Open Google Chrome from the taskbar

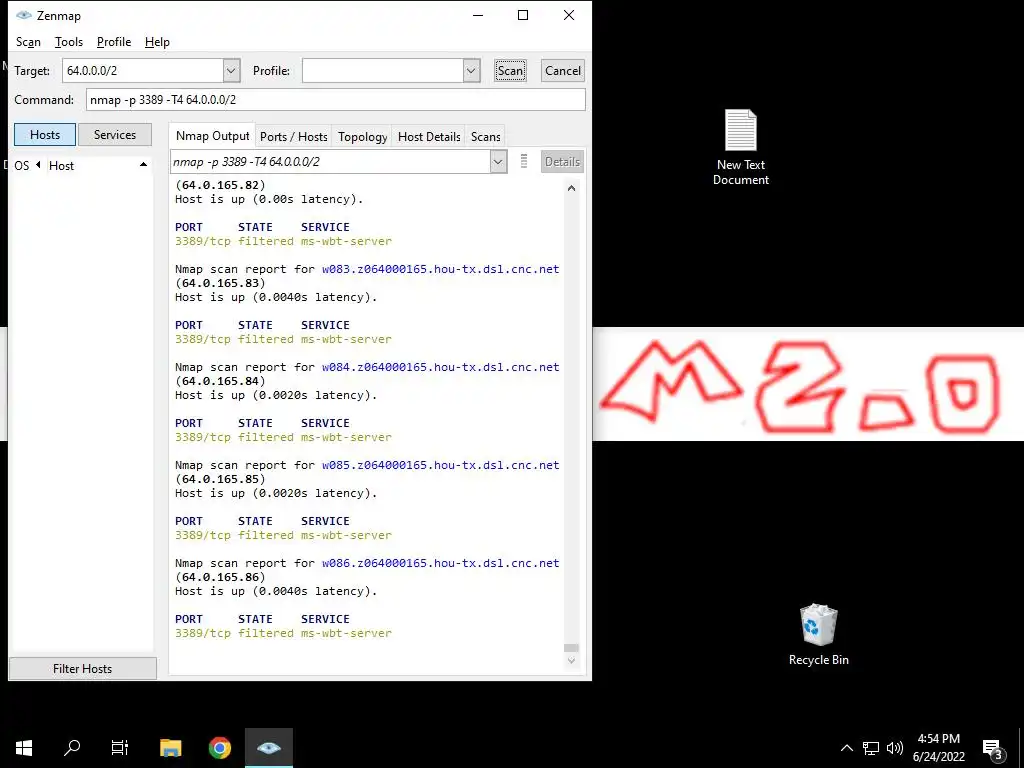(x=220, y=748)
